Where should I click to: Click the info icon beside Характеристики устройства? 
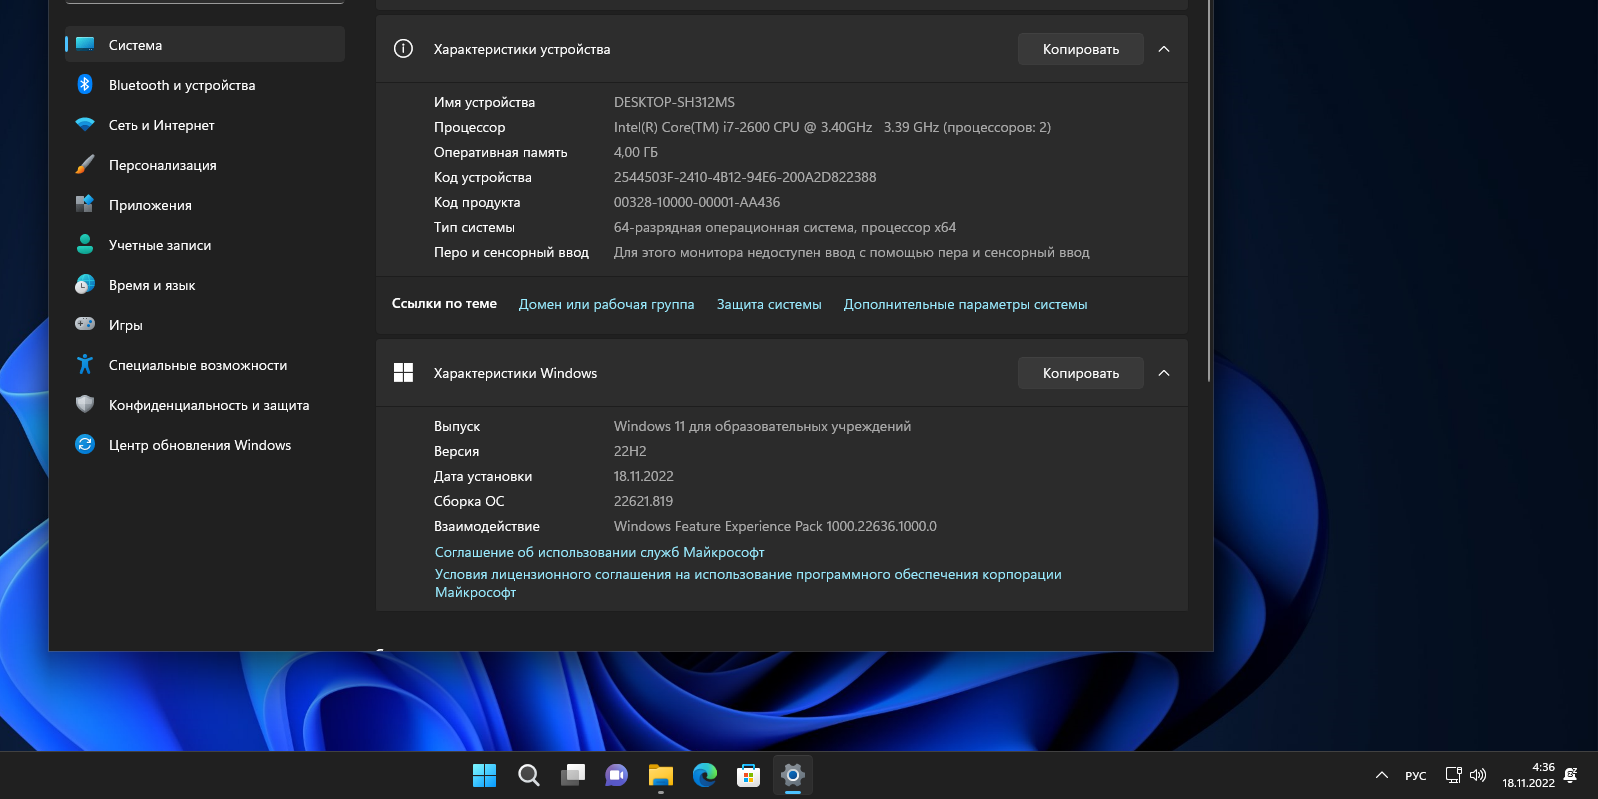point(403,49)
